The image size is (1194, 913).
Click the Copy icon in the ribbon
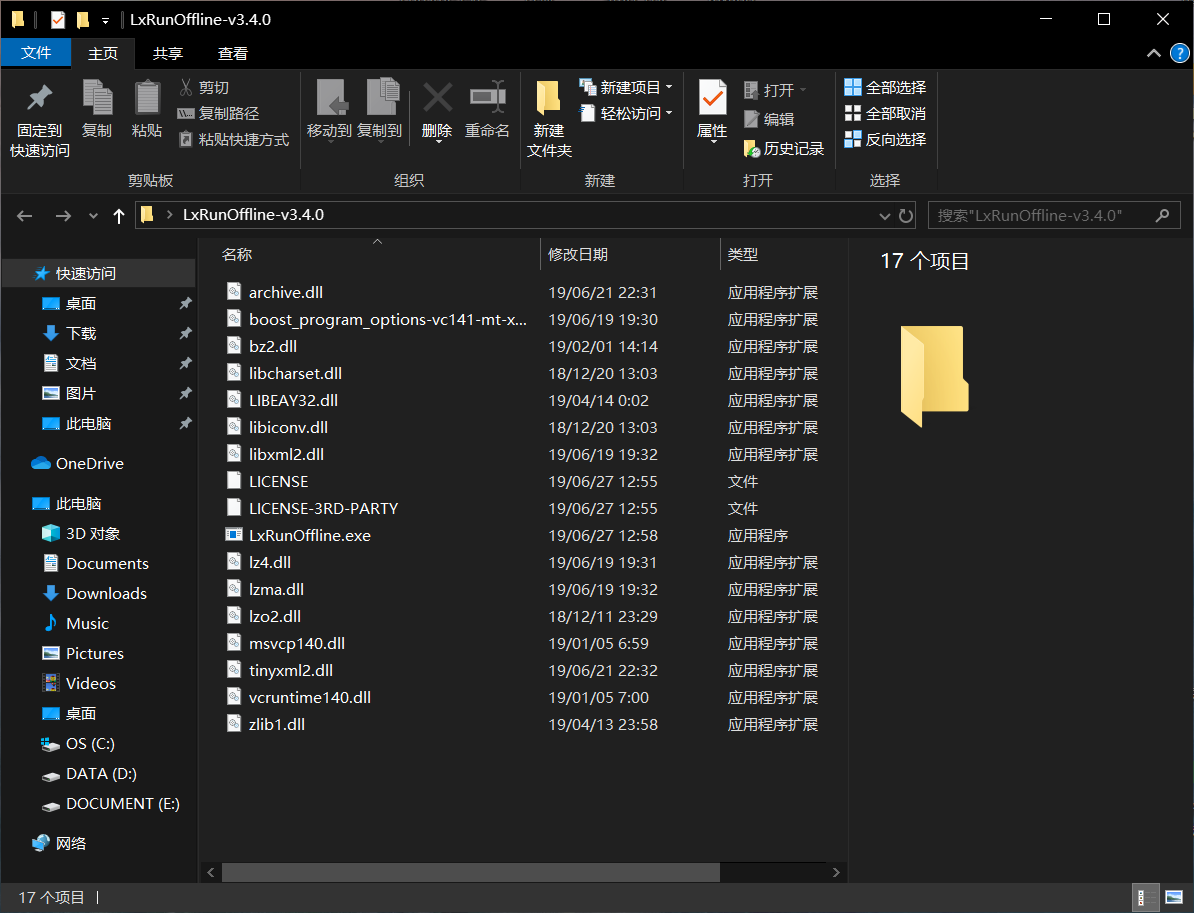point(97,110)
